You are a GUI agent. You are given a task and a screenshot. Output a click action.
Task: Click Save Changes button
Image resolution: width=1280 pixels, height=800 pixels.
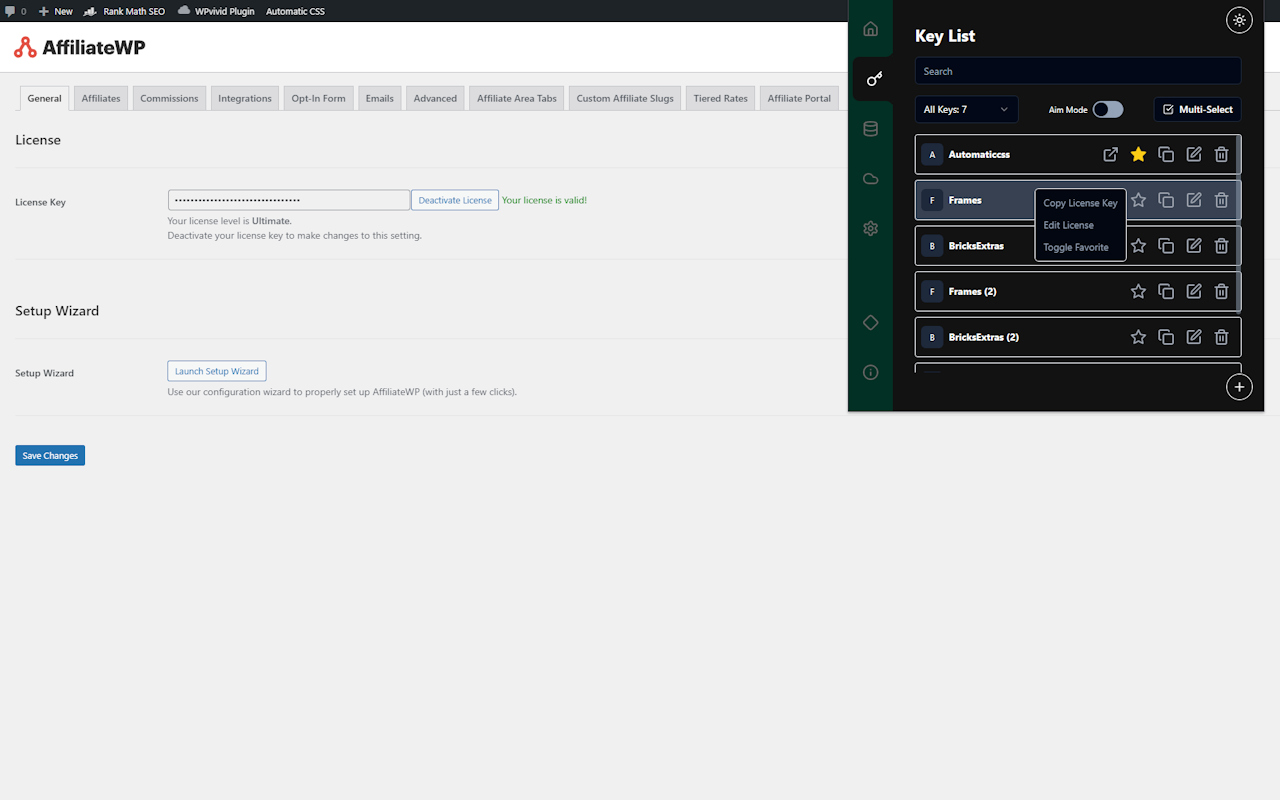(x=50, y=455)
